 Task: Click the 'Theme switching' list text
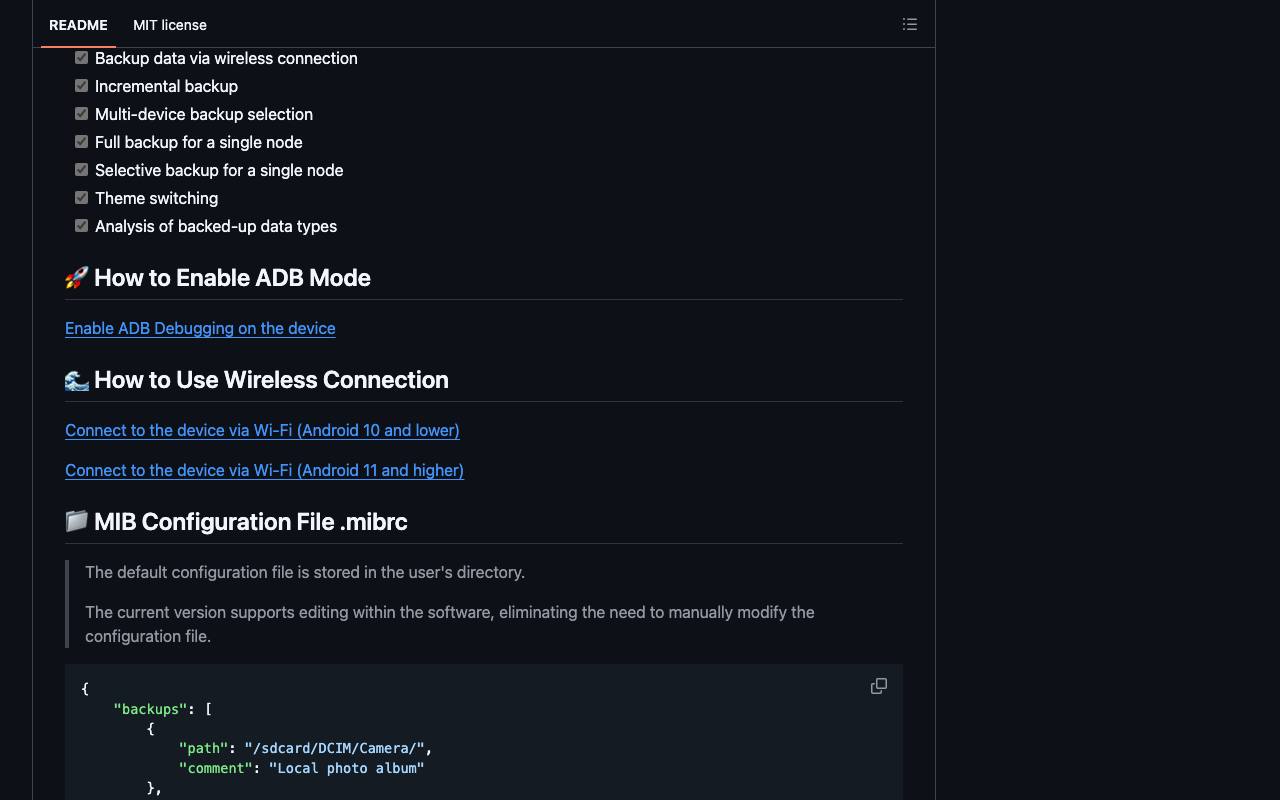pyautogui.click(x=156, y=198)
